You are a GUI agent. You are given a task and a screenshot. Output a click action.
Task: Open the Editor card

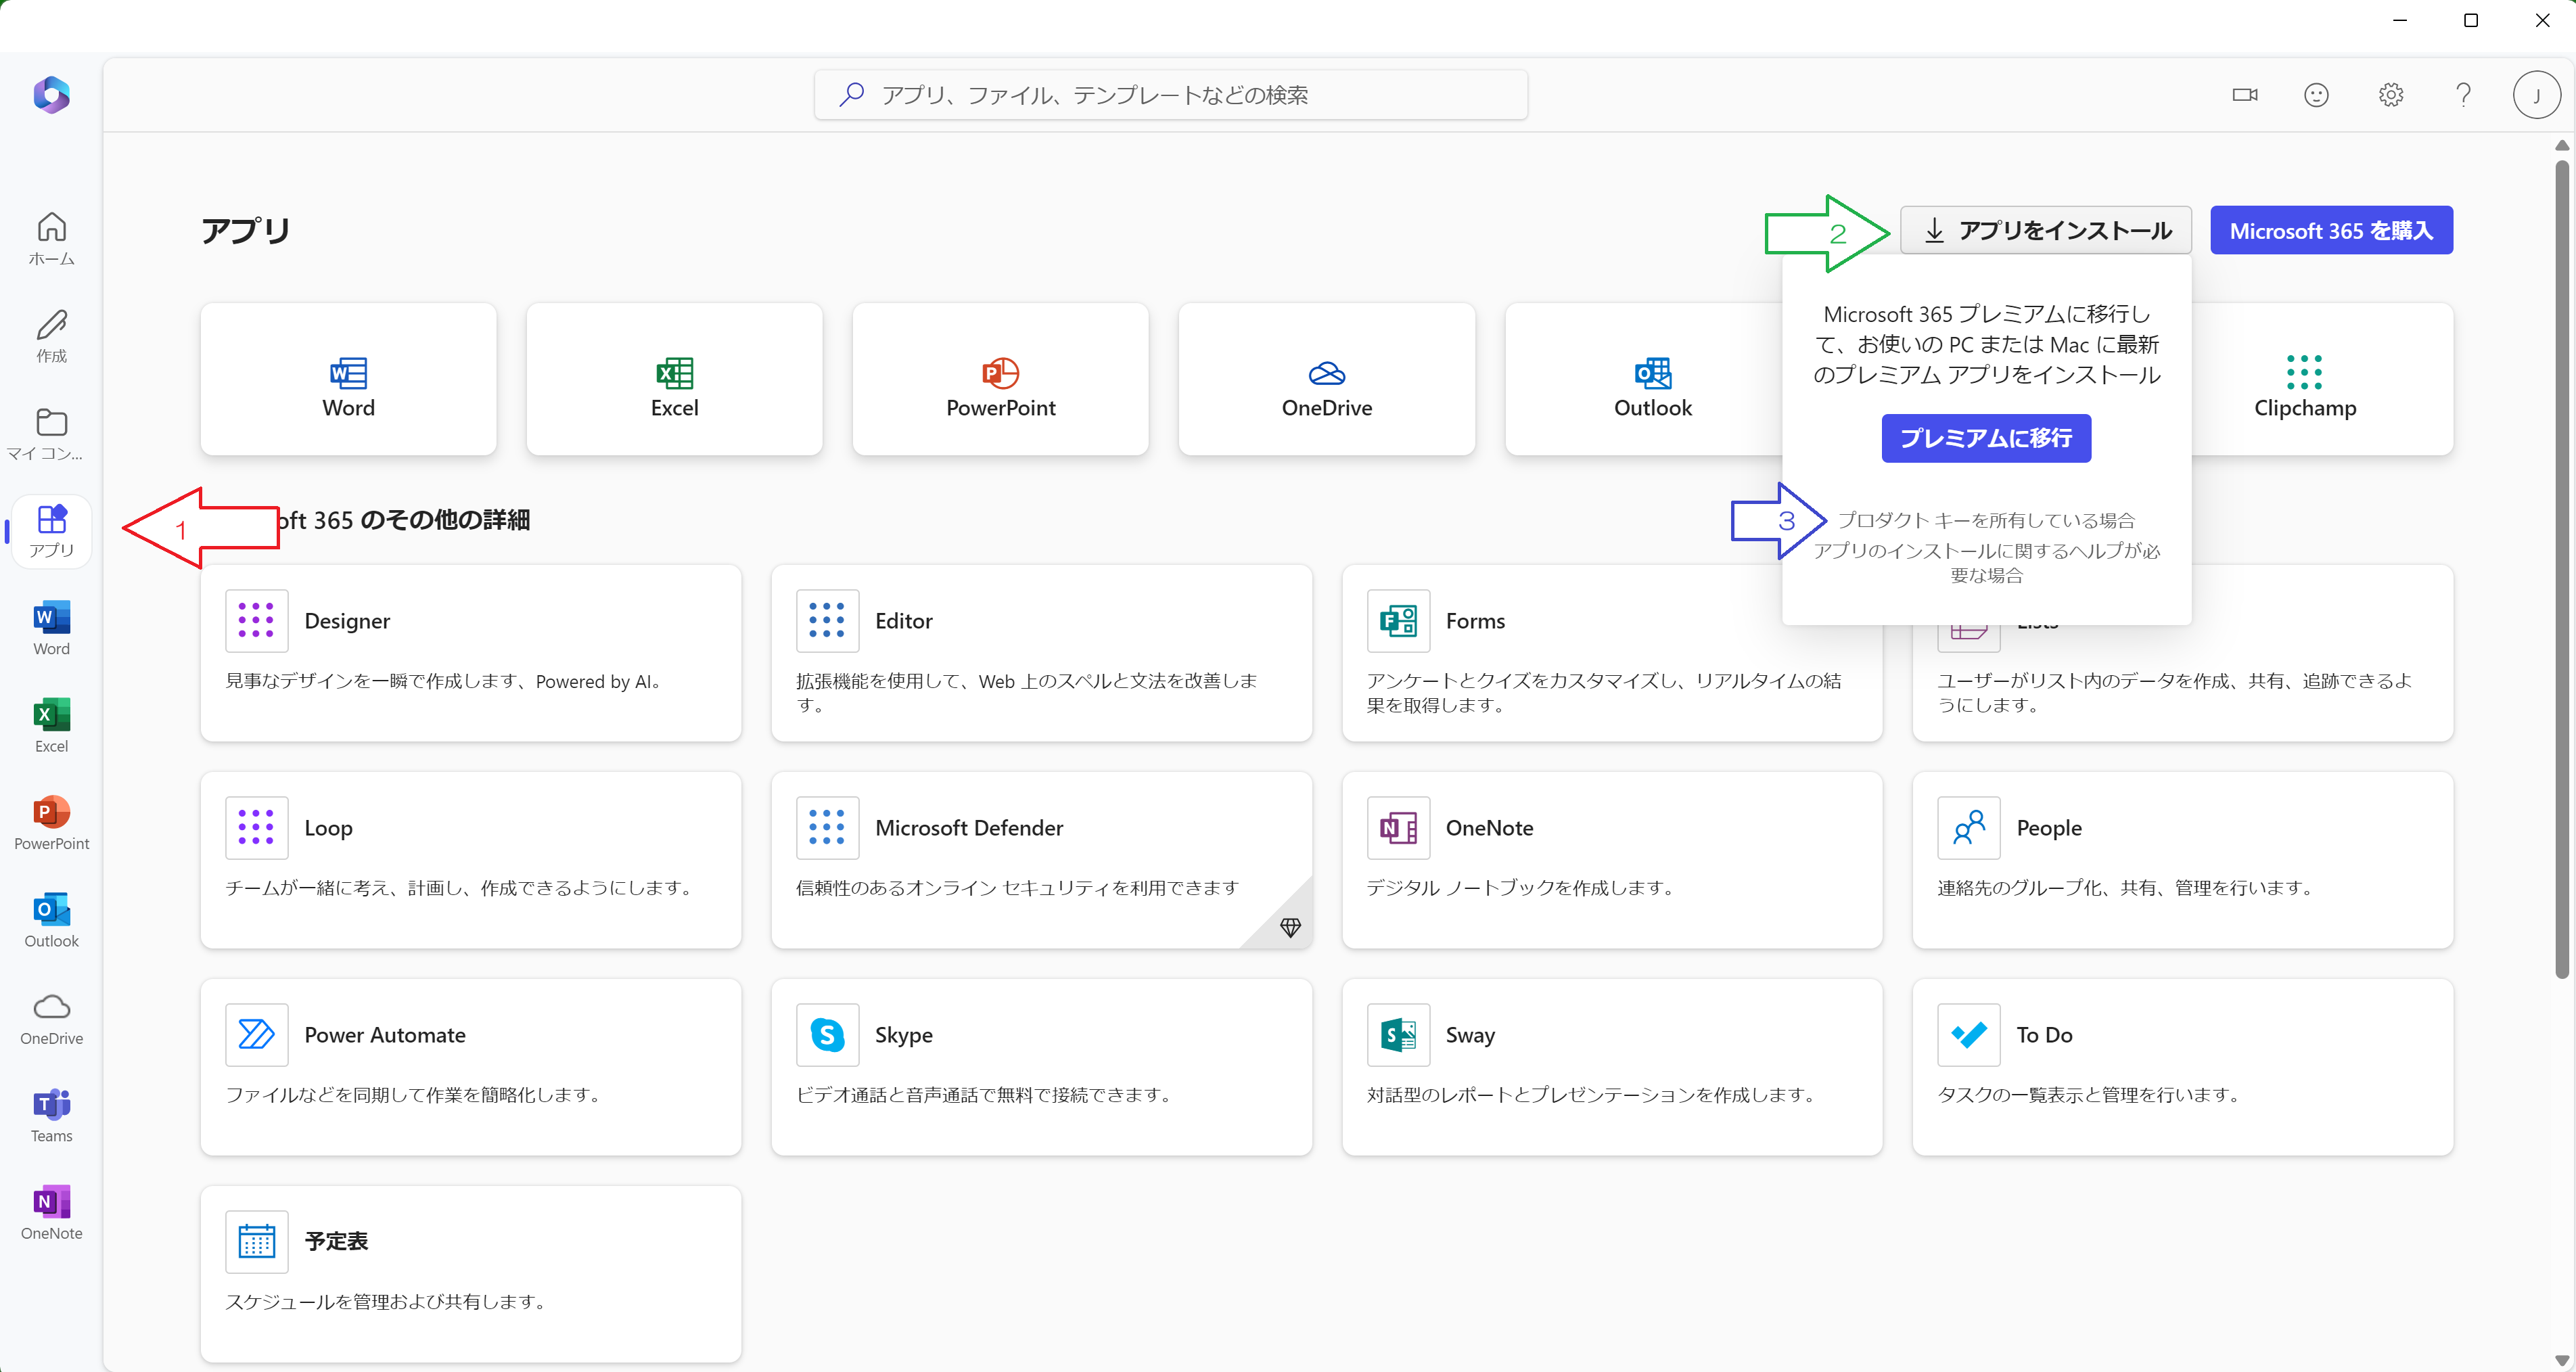click(x=1041, y=653)
